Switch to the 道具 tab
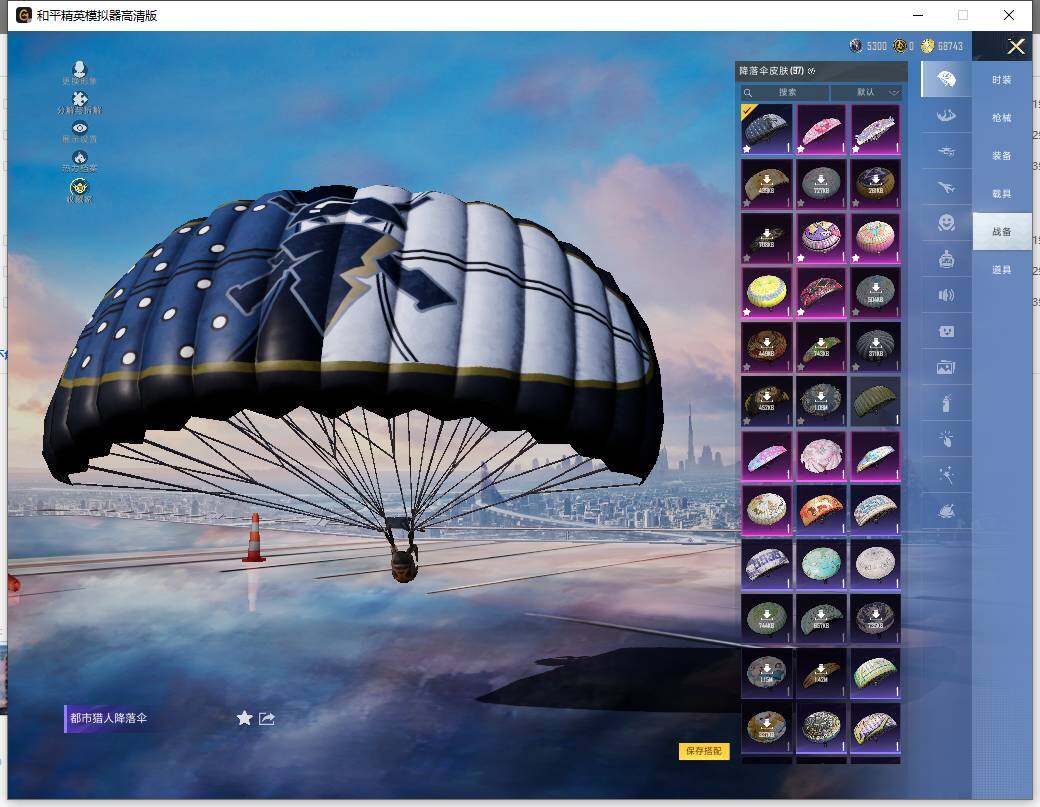This screenshot has height=807, width=1040. pyautogui.click(x=1002, y=270)
